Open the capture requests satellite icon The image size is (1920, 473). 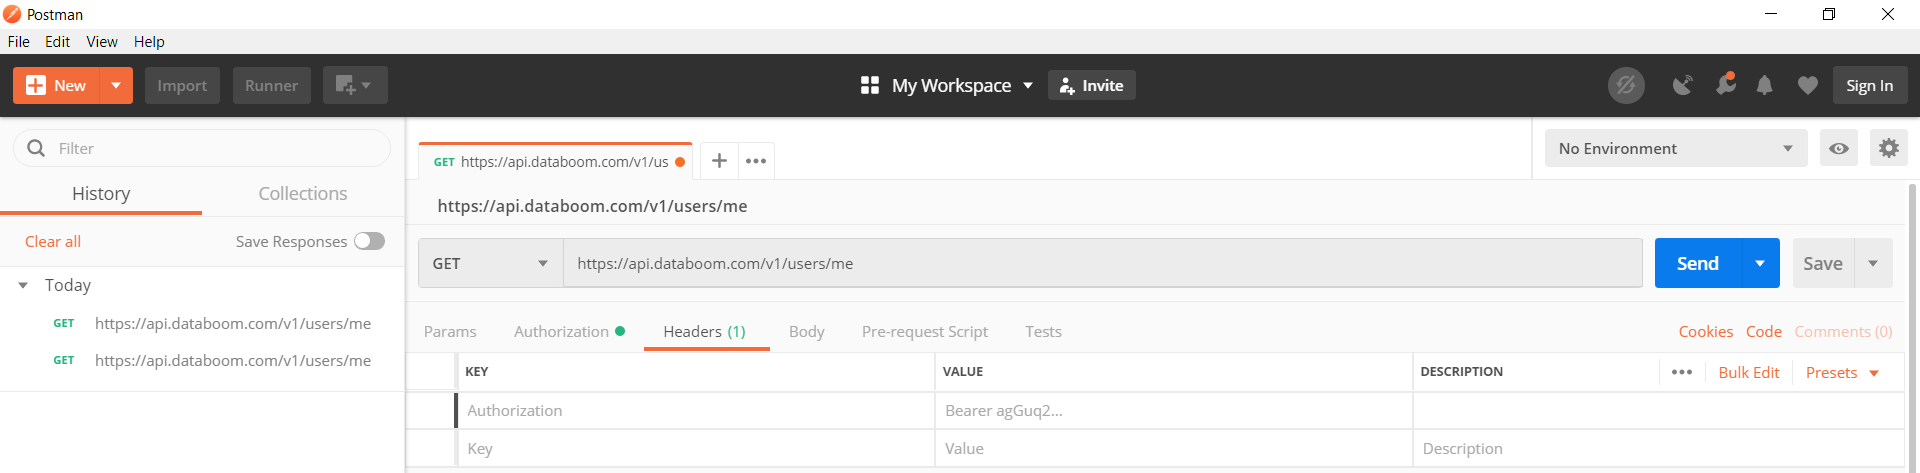(x=1684, y=86)
